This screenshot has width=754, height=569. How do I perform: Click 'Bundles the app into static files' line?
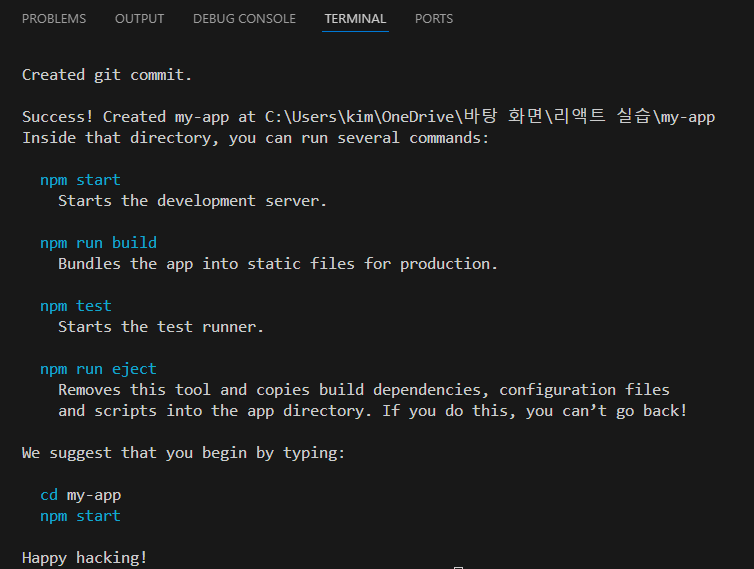click(278, 264)
